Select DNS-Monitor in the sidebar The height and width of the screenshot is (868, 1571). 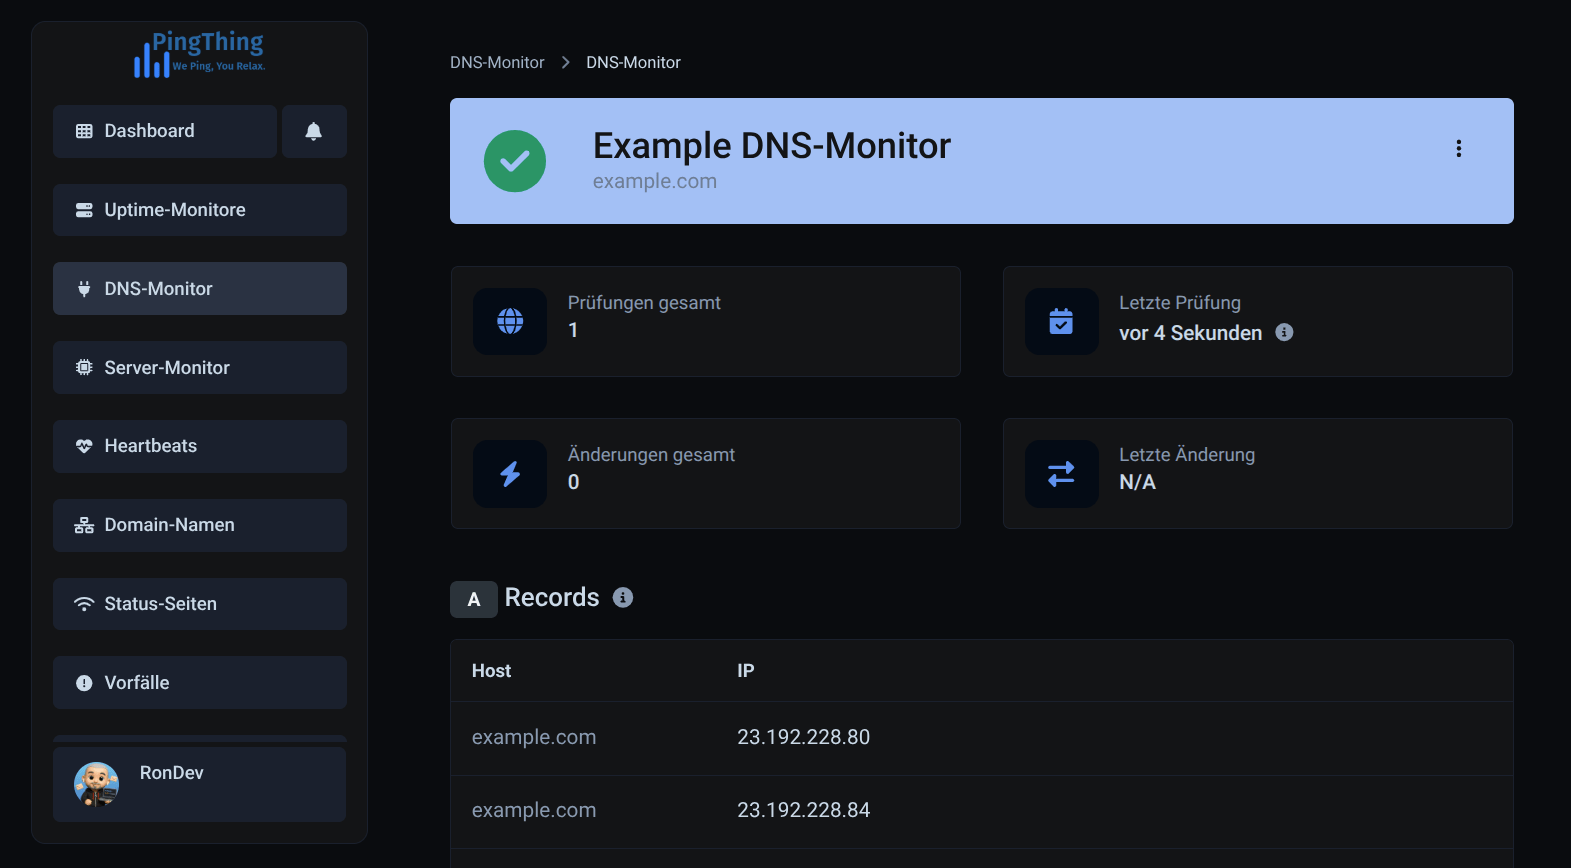[x=200, y=289]
